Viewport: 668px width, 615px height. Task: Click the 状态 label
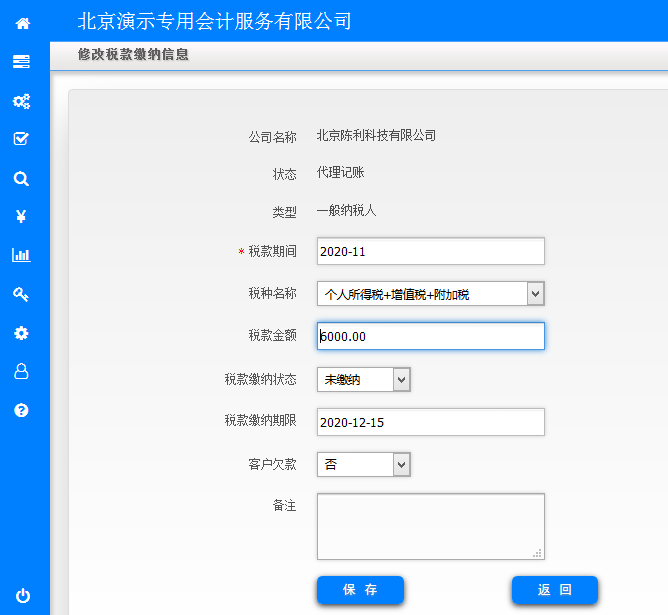(284, 174)
